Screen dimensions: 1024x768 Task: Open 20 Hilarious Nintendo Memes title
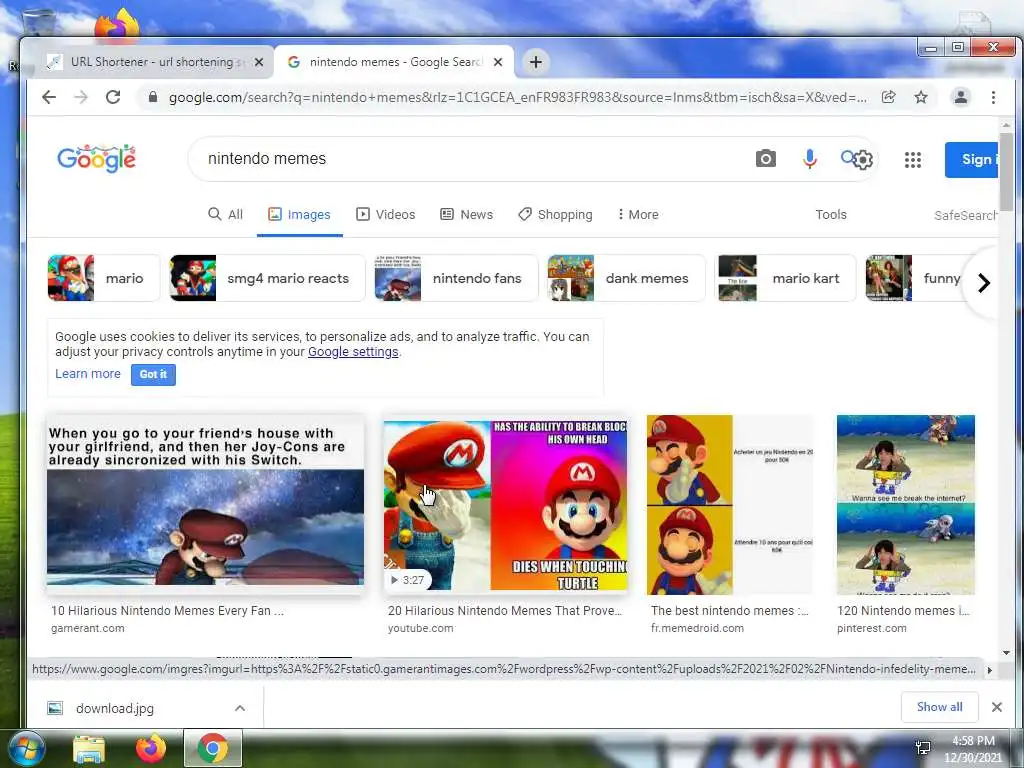505,611
